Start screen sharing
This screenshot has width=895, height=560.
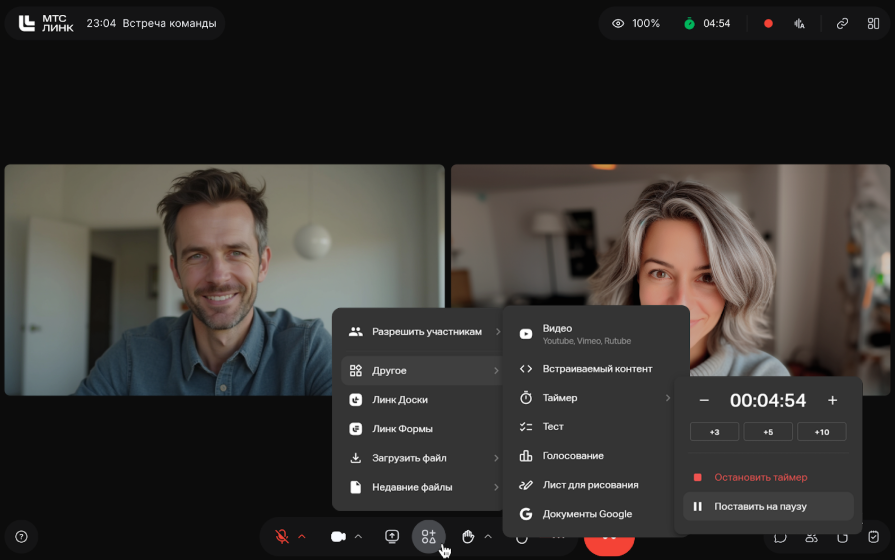point(392,537)
